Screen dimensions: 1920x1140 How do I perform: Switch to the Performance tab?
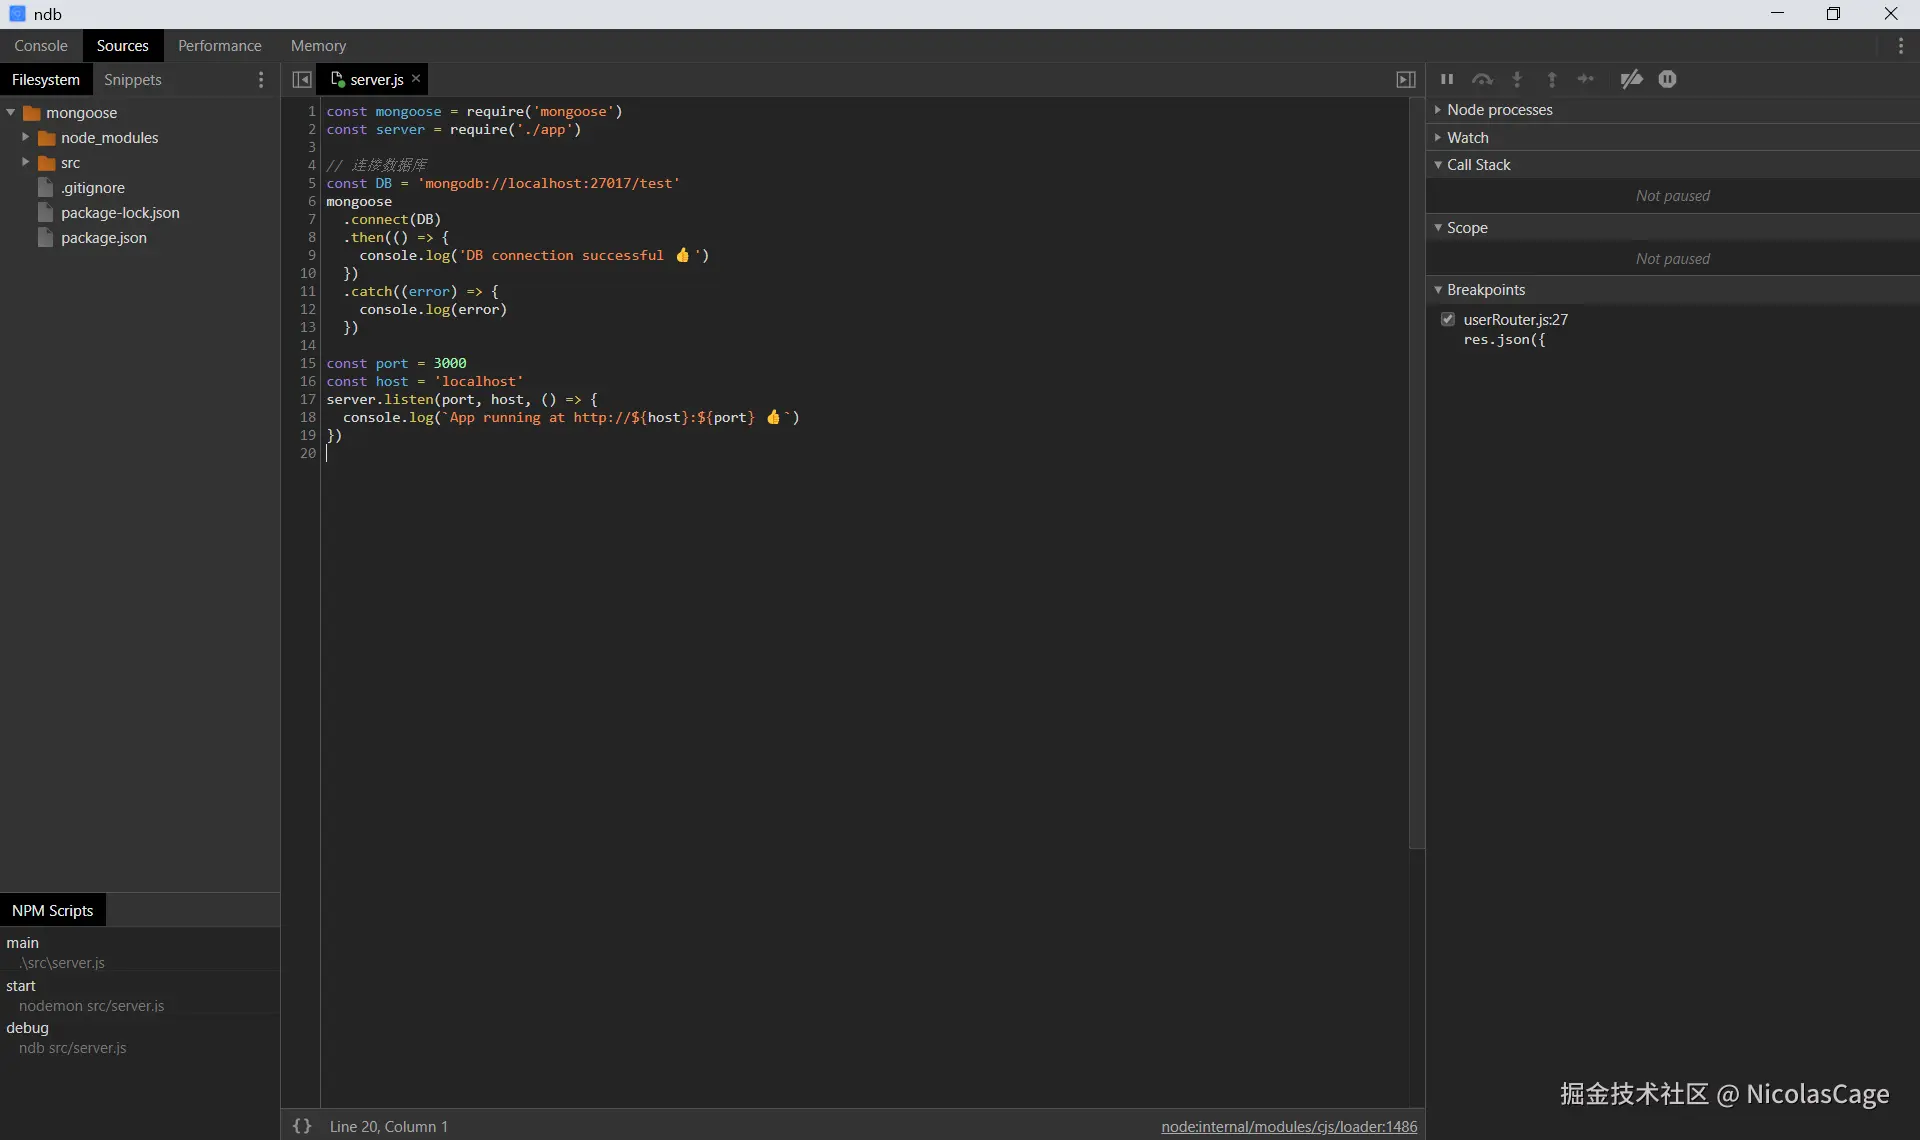[219, 45]
